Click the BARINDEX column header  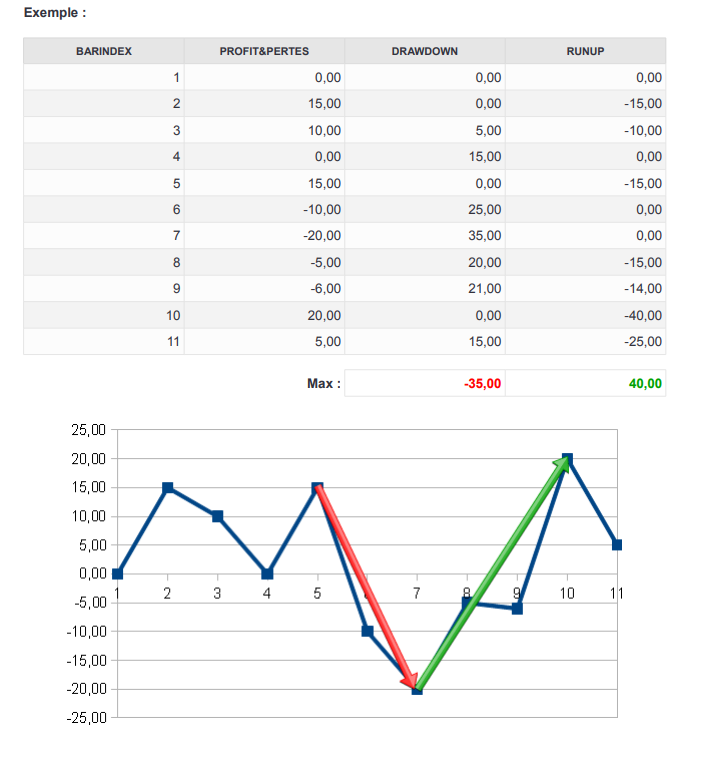tap(104, 51)
